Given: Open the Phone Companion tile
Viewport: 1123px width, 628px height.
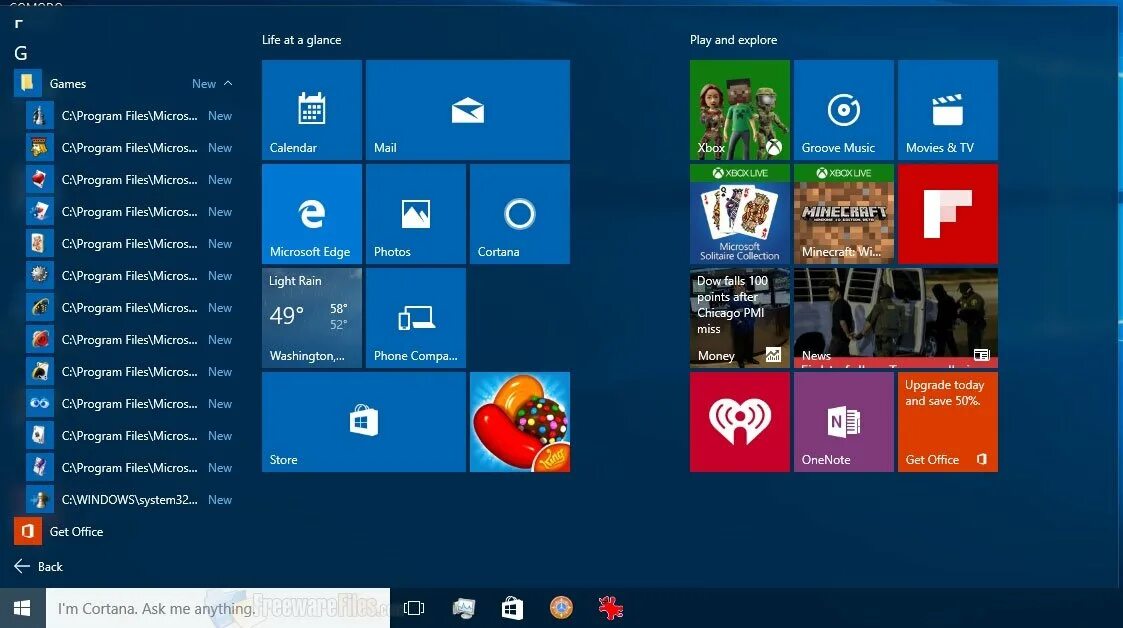Looking at the screenshot, I should [415, 318].
